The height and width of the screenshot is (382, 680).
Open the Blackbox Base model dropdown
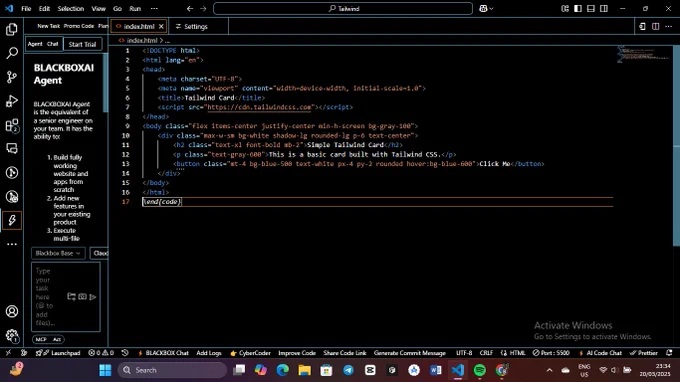coord(58,253)
